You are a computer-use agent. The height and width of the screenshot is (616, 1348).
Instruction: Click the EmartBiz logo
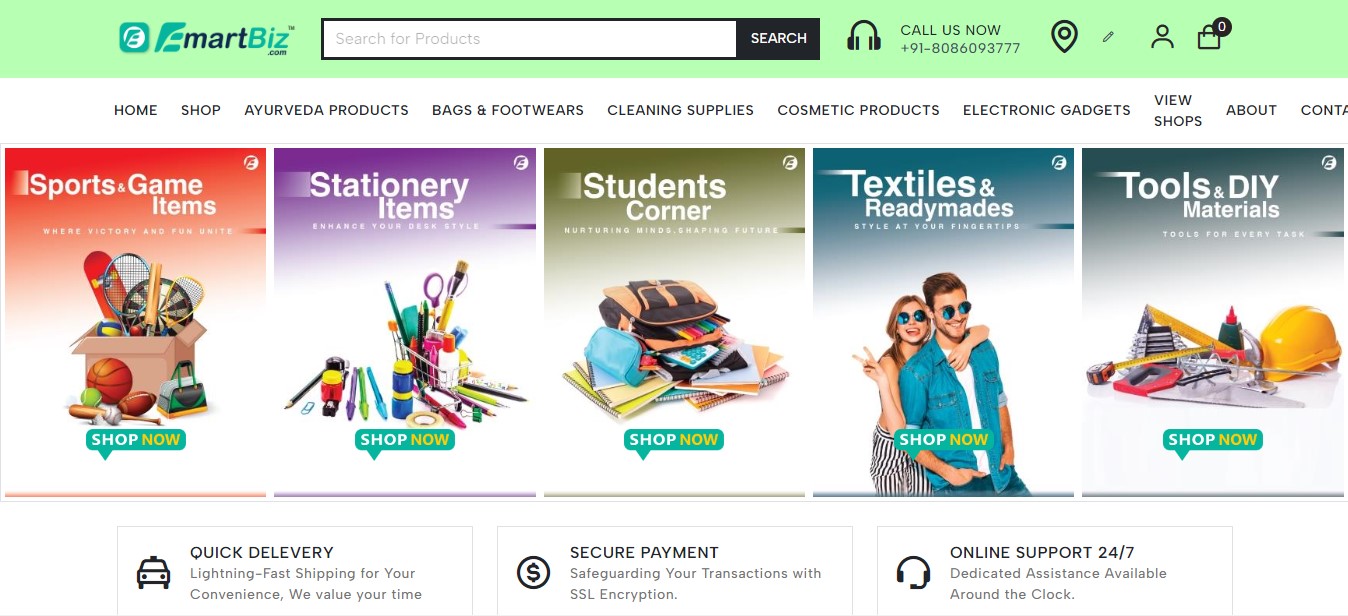point(207,39)
